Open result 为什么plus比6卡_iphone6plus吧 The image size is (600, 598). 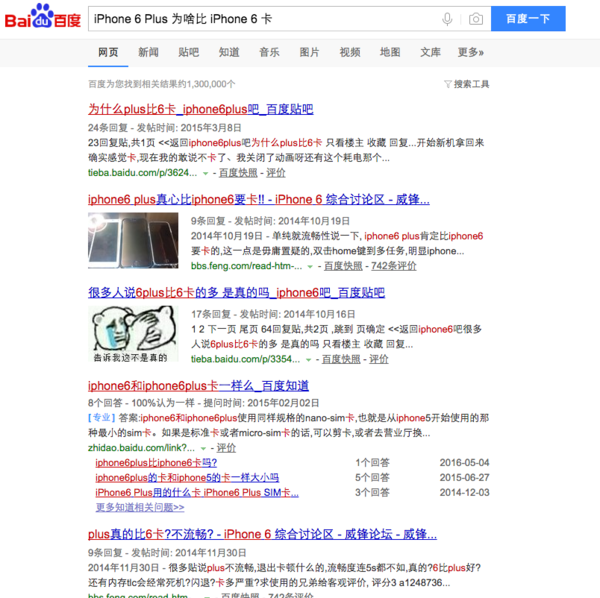click(x=201, y=109)
